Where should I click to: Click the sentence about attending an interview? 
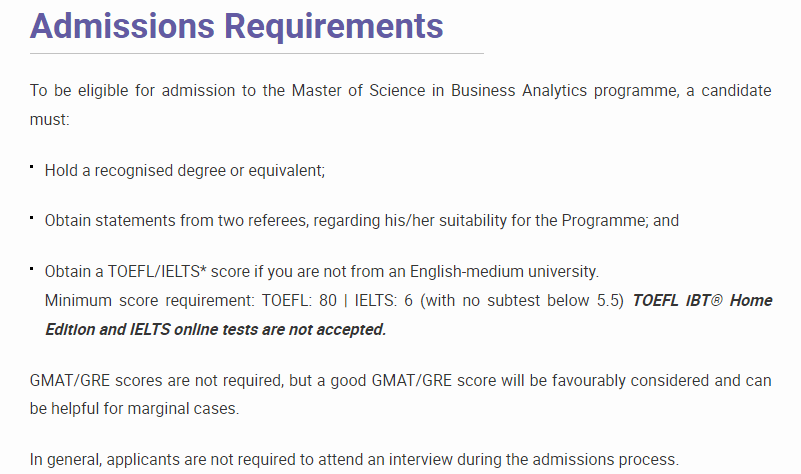354,460
